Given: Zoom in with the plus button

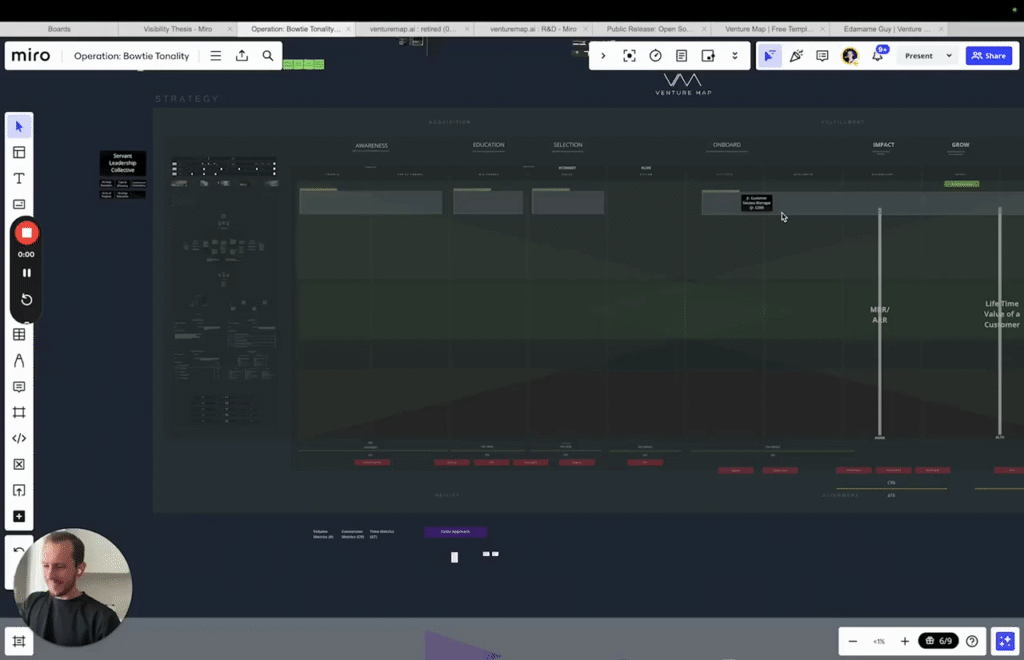Looking at the screenshot, I should pos(904,641).
